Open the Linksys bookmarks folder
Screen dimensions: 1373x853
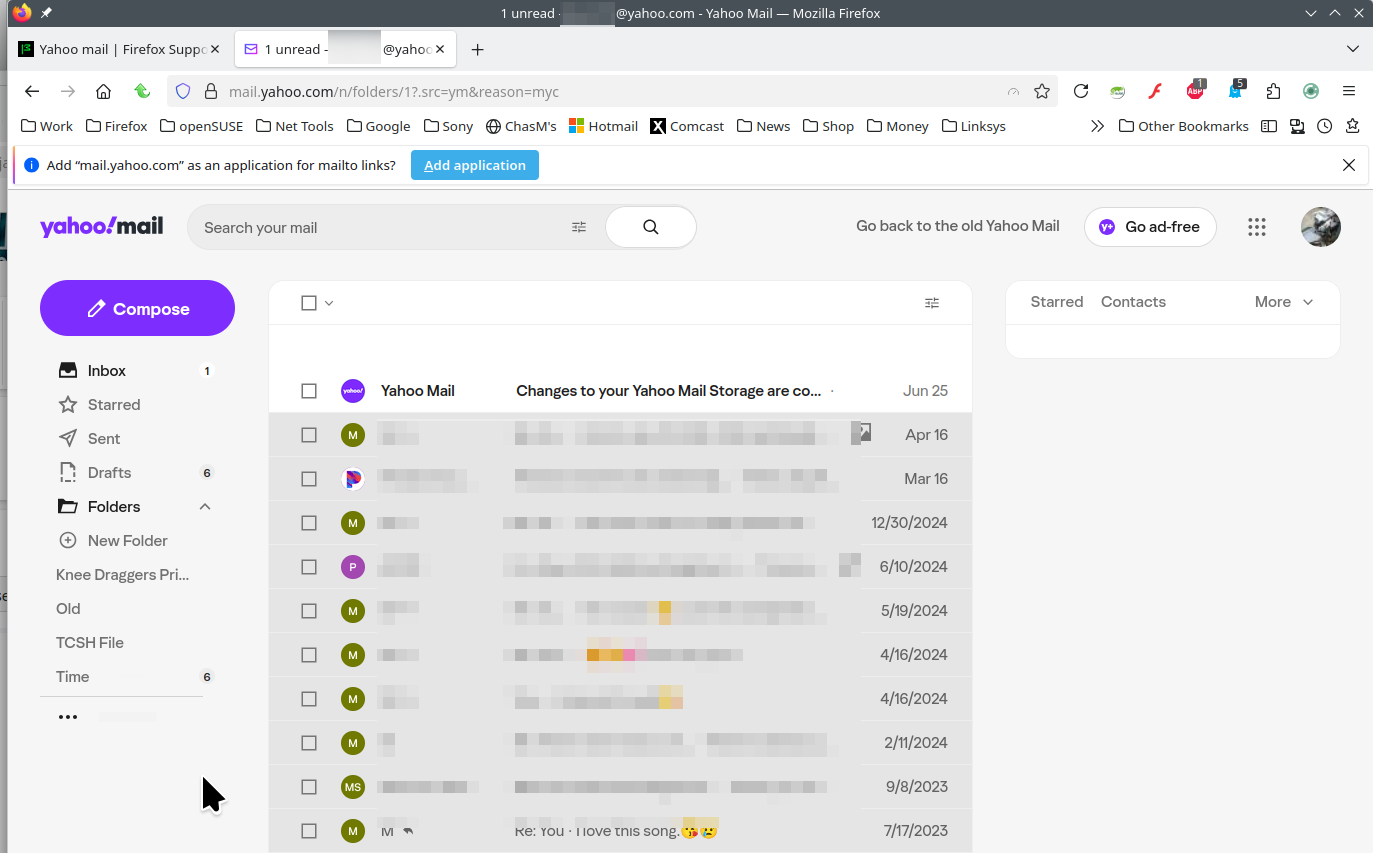pos(974,126)
